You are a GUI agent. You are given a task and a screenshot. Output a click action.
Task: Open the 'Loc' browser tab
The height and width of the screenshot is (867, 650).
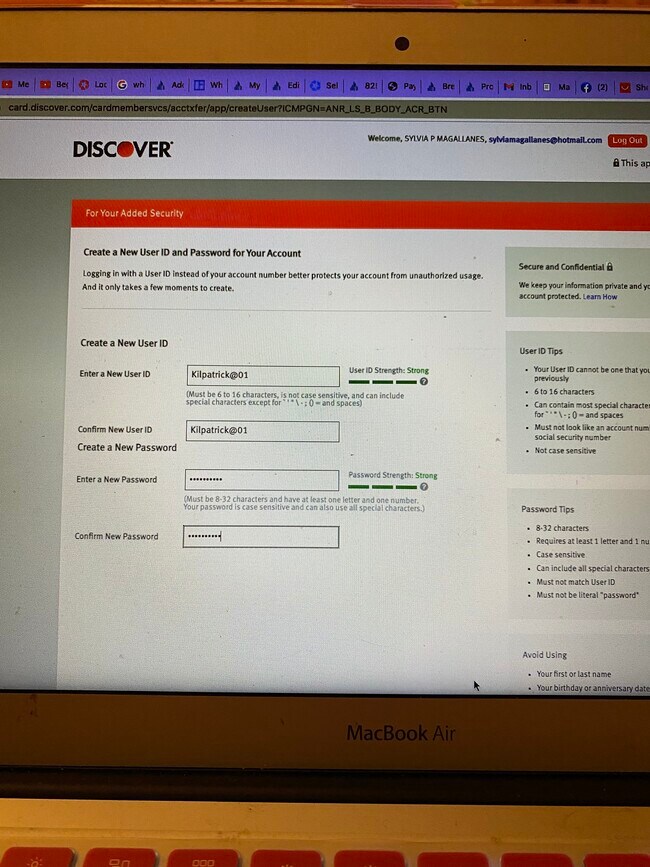click(x=93, y=85)
